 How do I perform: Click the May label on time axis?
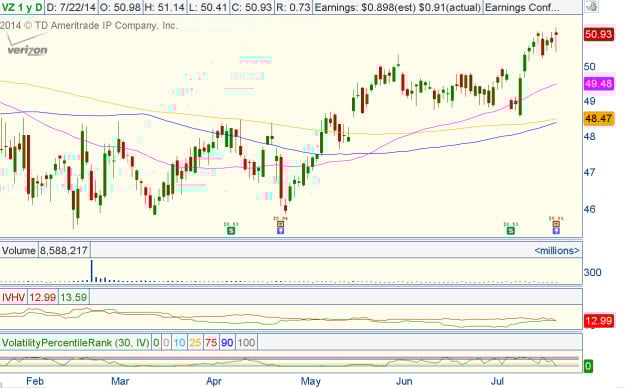[x=311, y=381]
